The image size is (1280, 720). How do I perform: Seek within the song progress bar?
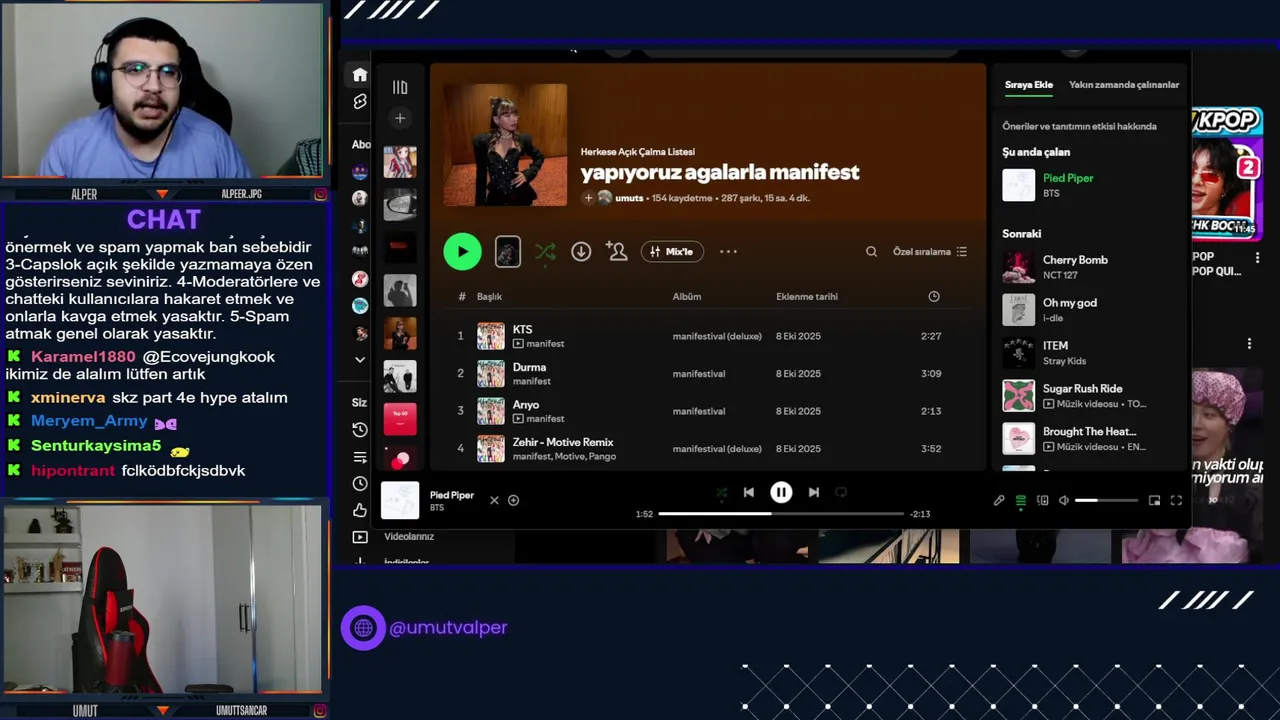point(781,514)
